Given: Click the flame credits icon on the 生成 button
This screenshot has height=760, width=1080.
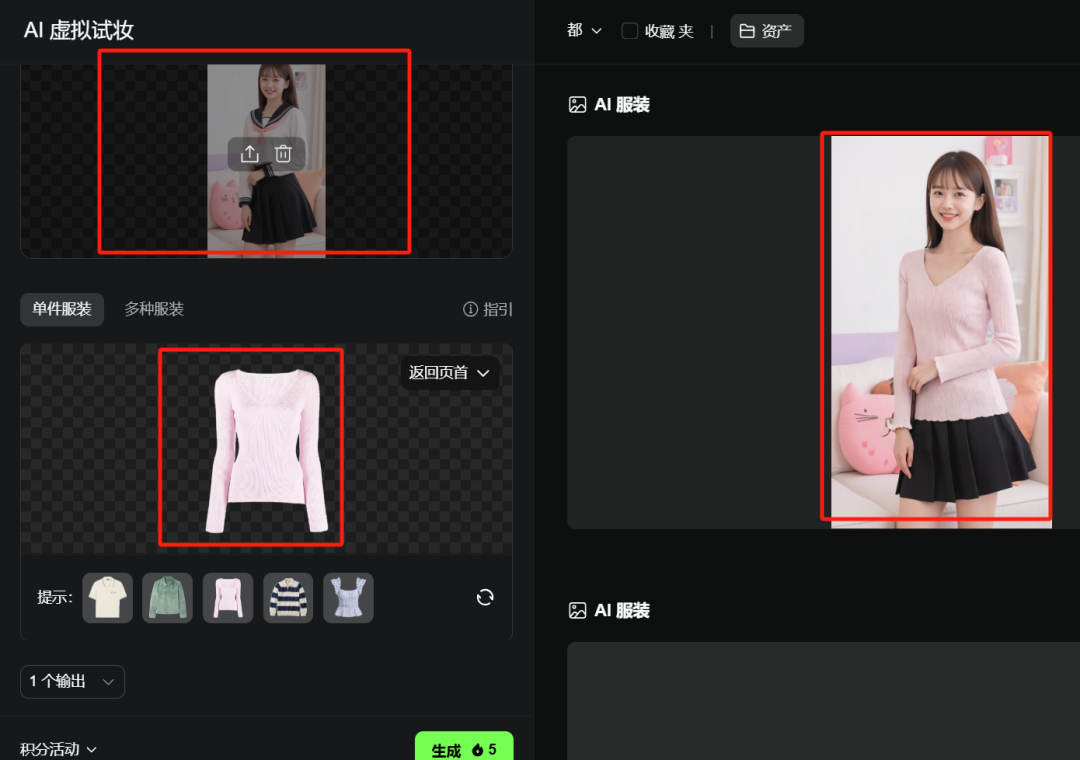Looking at the screenshot, I should click(478, 749).
